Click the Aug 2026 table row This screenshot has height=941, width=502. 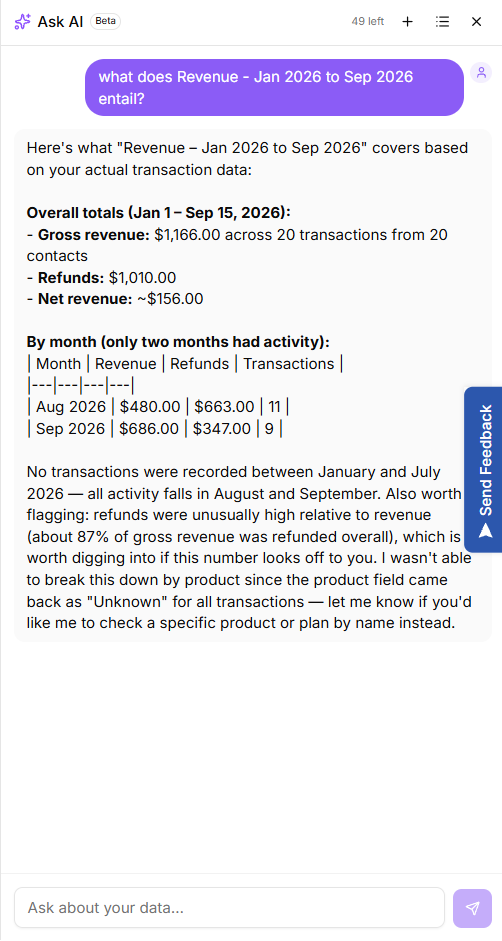point(159,407)
